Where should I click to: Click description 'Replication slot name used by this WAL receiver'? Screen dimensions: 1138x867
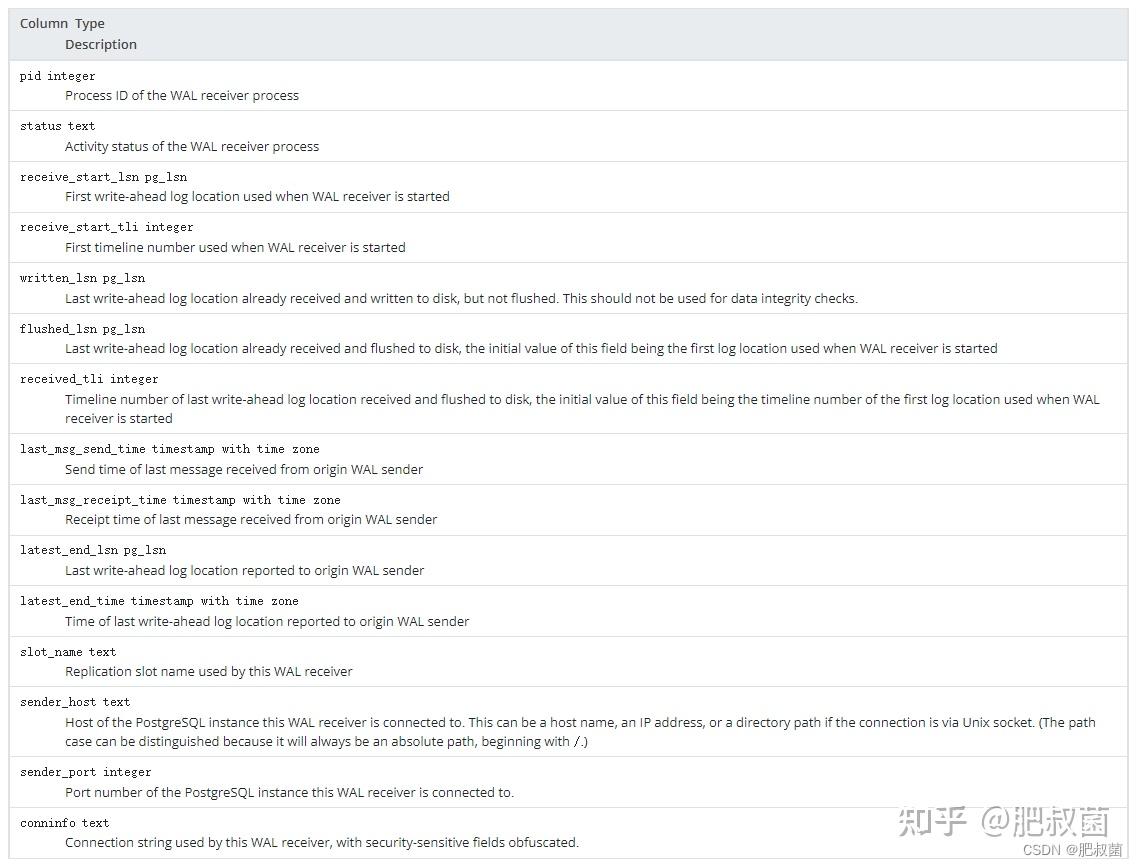[208, 672]
